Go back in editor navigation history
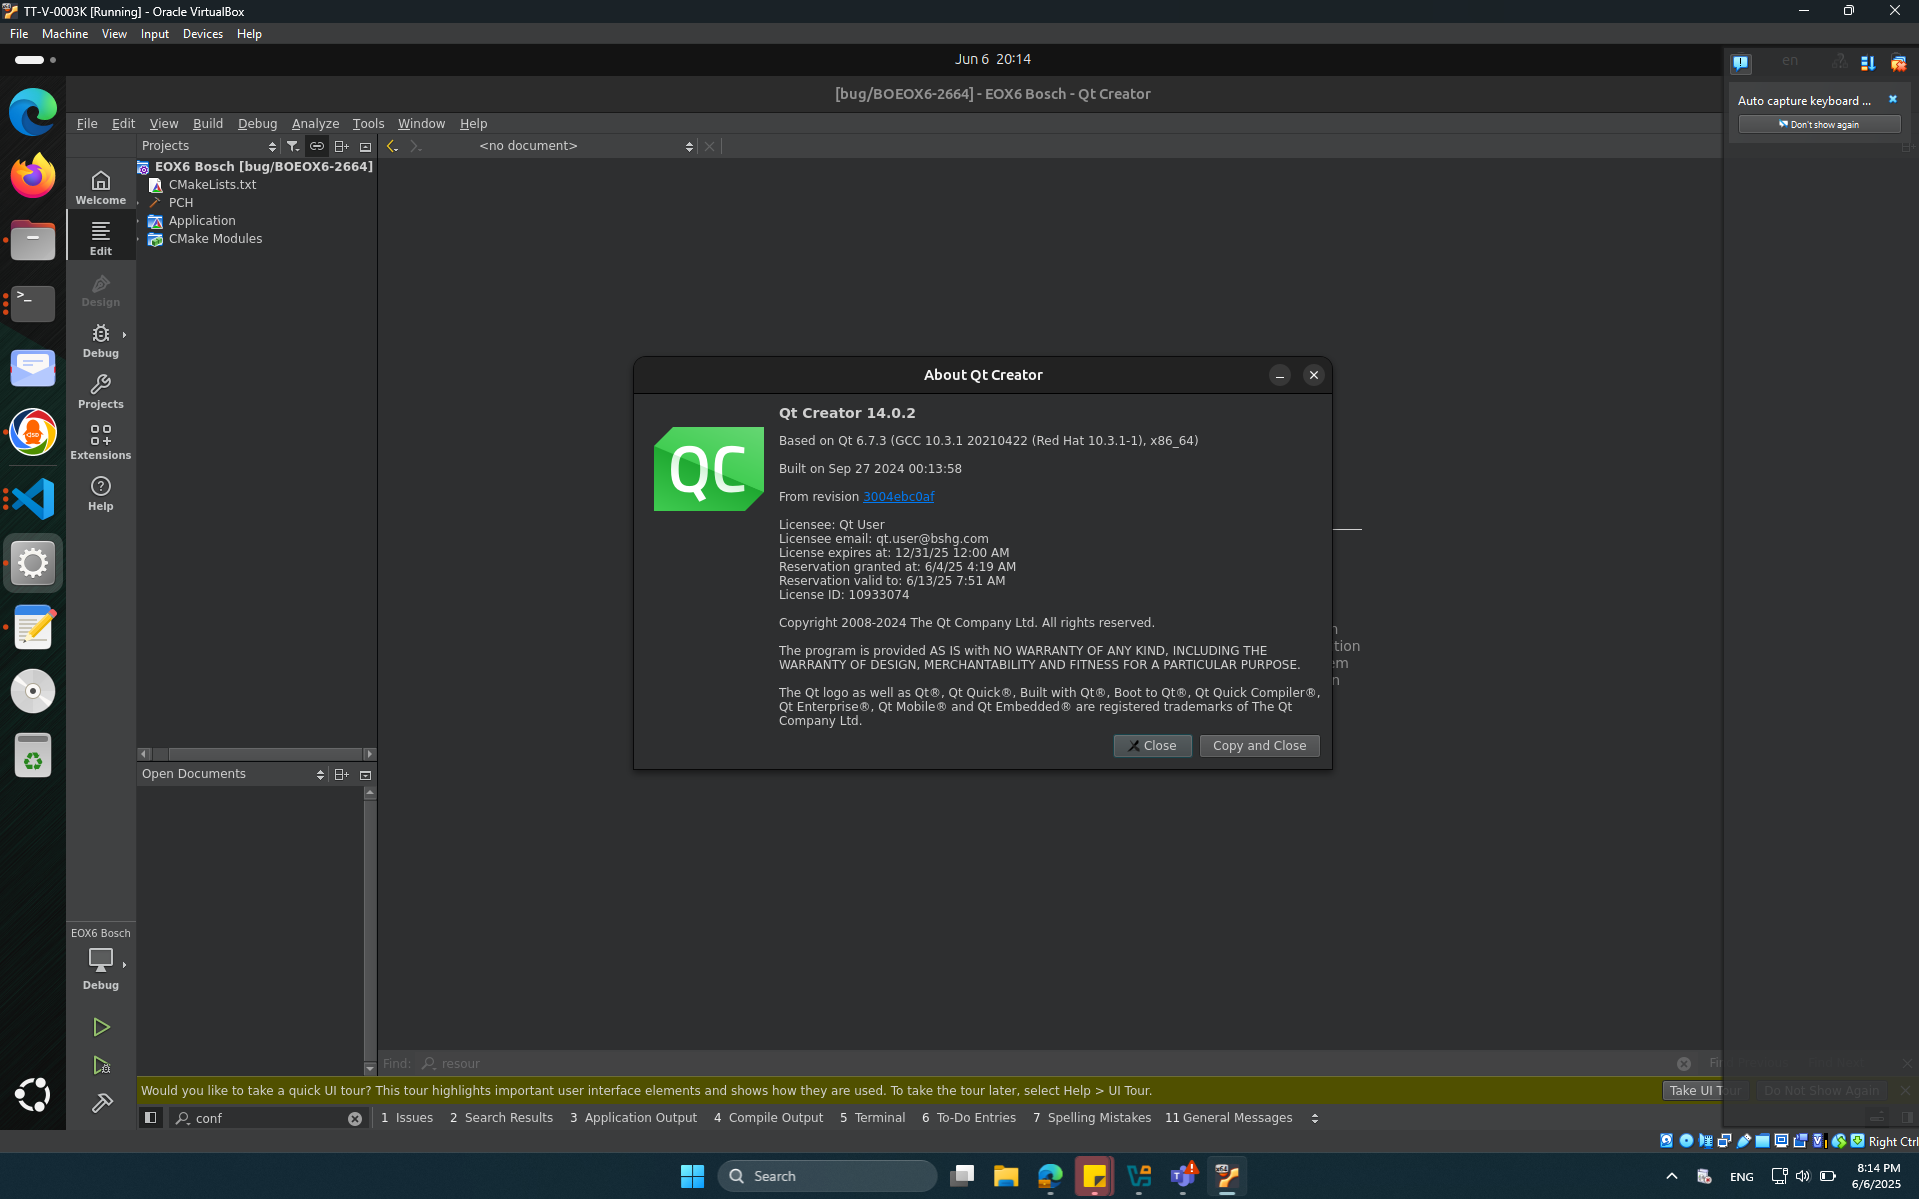Viewport: 1919px width, 1199px height. [x=392, y=146]
